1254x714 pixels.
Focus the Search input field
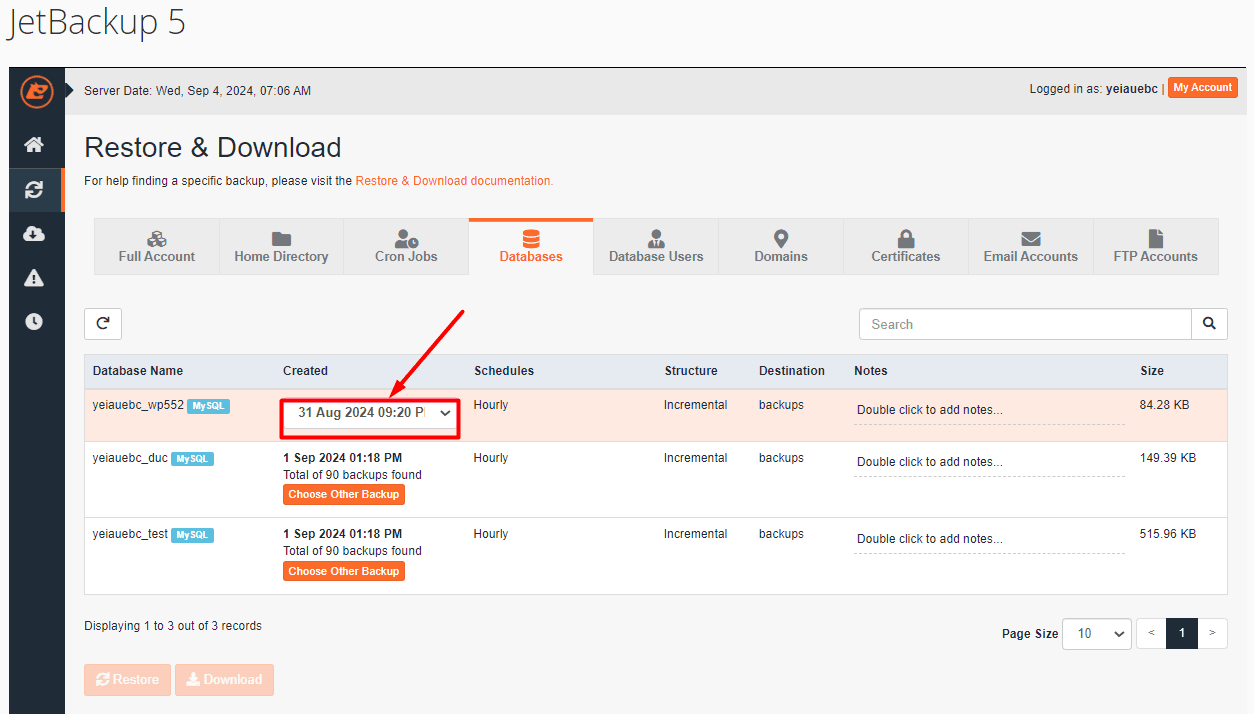[x=1025, y=324]
